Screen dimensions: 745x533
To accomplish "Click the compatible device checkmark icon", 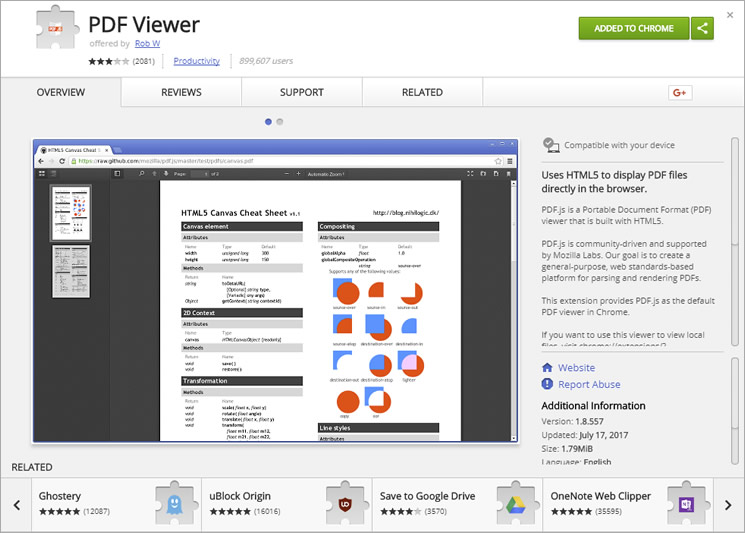I will click(x=551, y=145).
